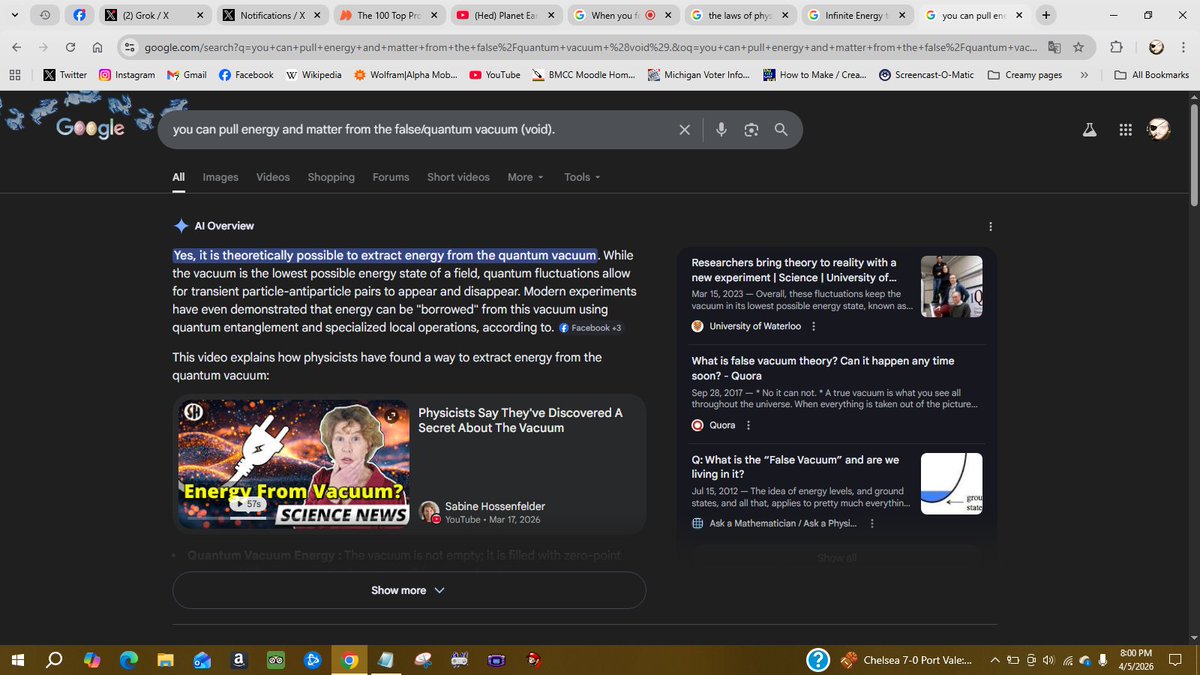
Task: Click the ground state graph thumbnail
Action: (x=951, y=484)
